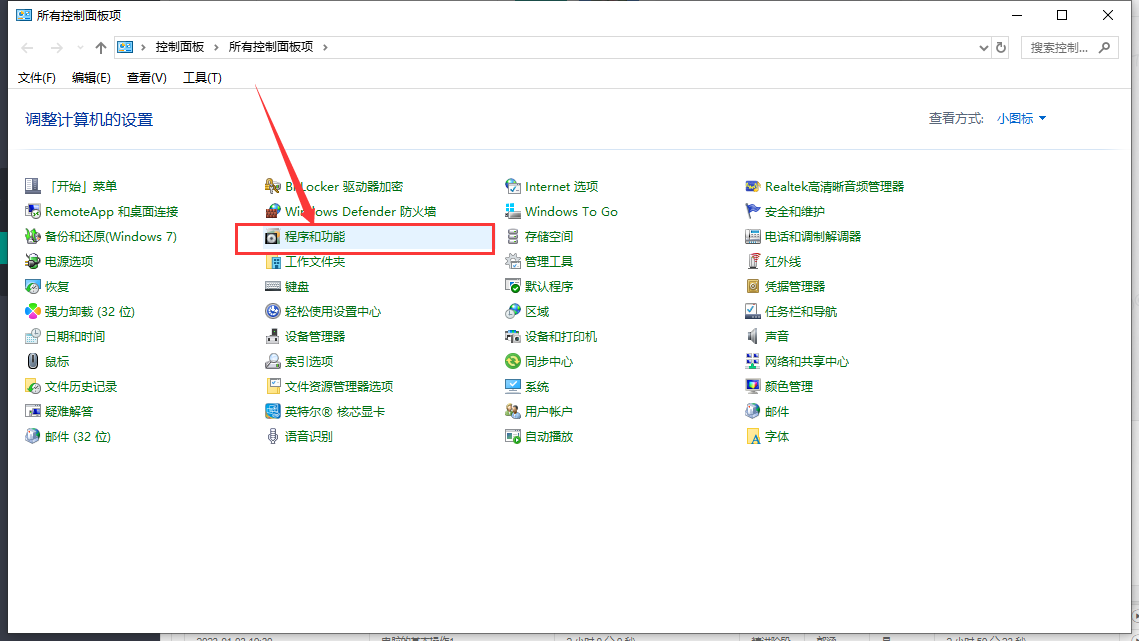
Task: Open the 红外线 link
Action: (x=783, y=262)
